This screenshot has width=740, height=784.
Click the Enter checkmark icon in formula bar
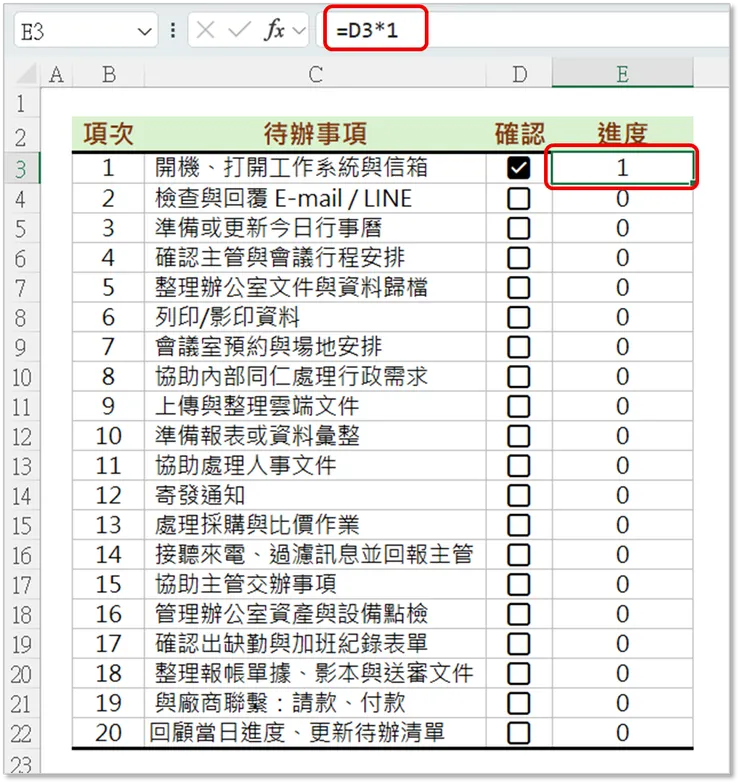point(240,31)
